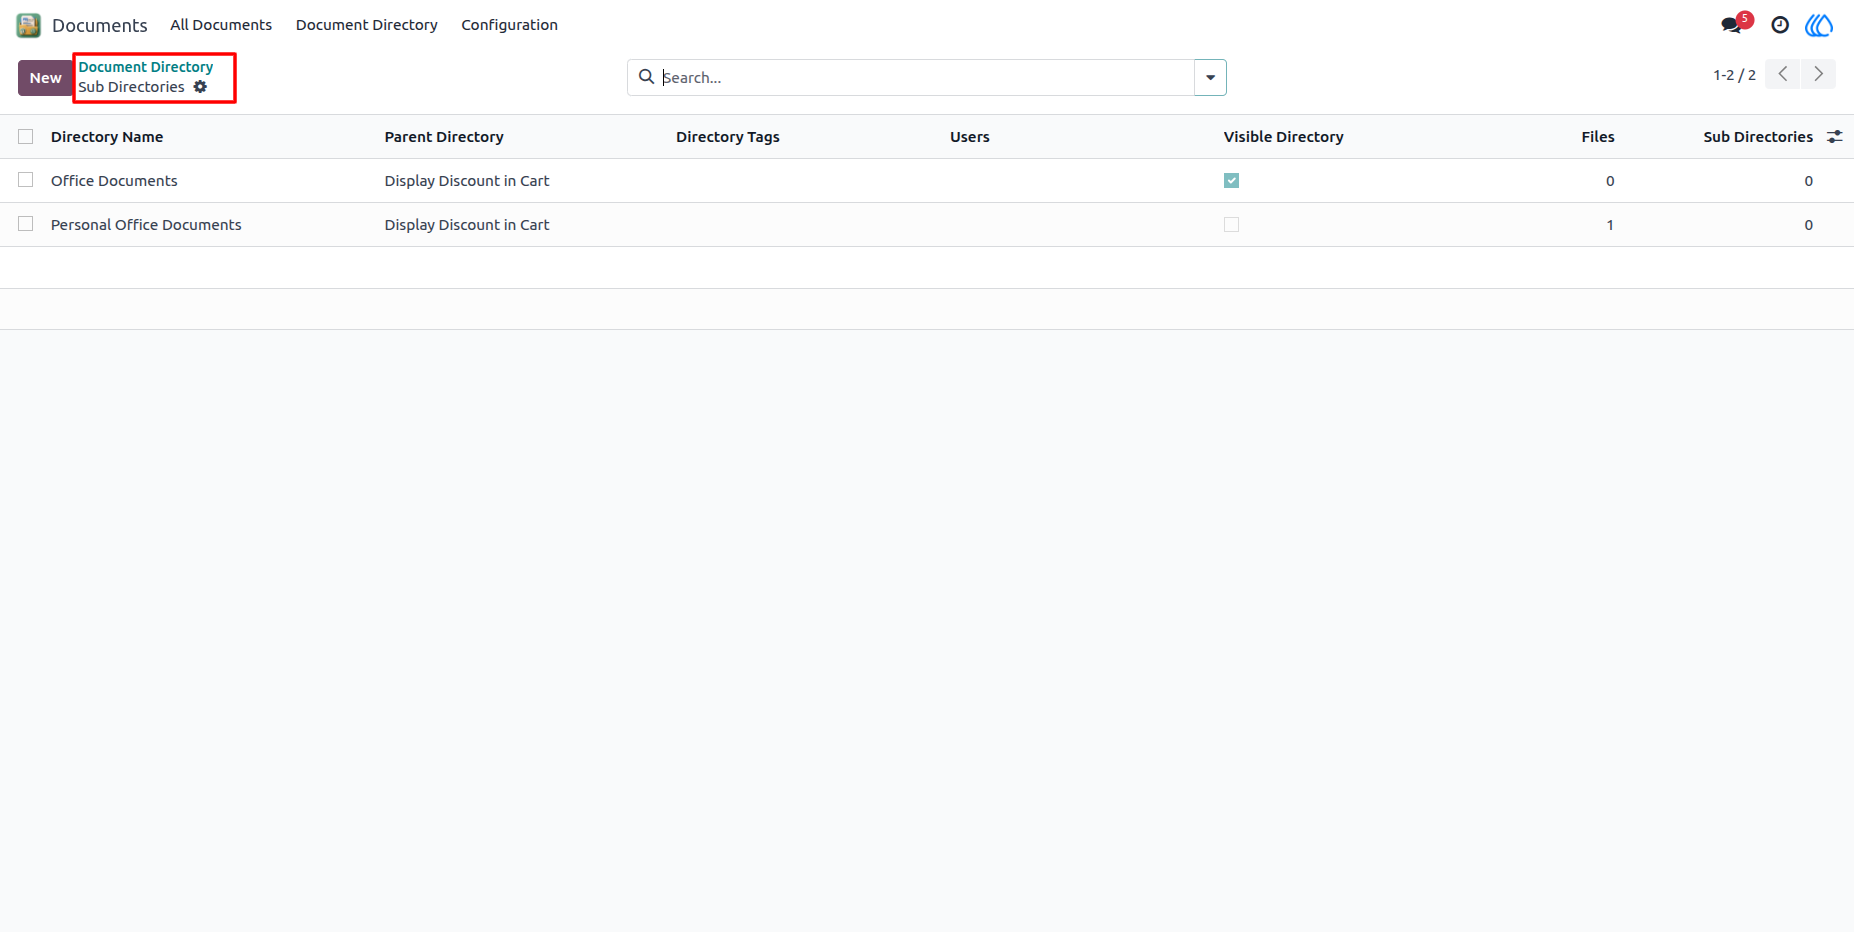This screenshot has width=1854, height=932.
Task: Toggle Visible Directory for Personal Office Documents
Action: coord(1231,225)
